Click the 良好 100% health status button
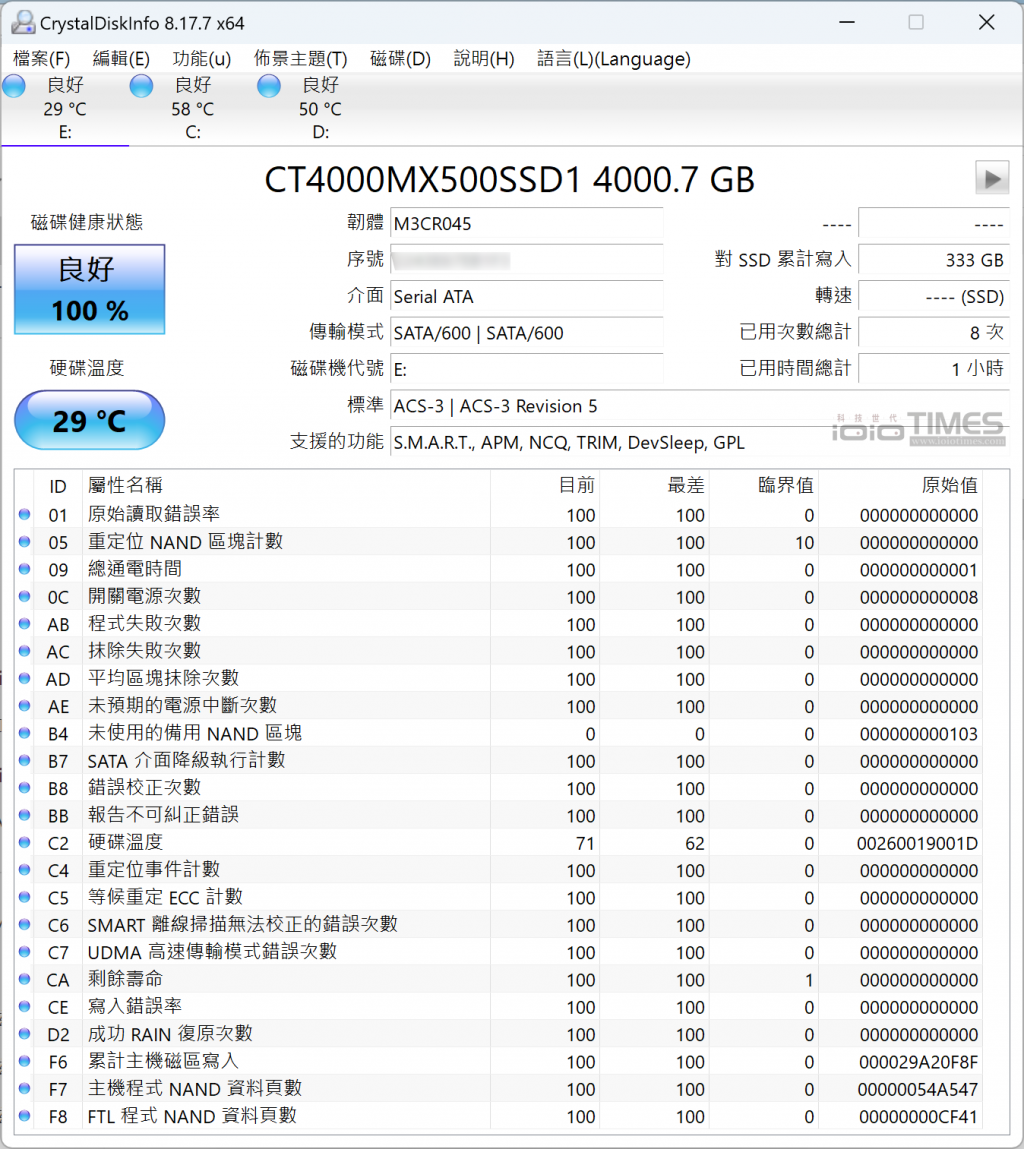 [89, 289]
